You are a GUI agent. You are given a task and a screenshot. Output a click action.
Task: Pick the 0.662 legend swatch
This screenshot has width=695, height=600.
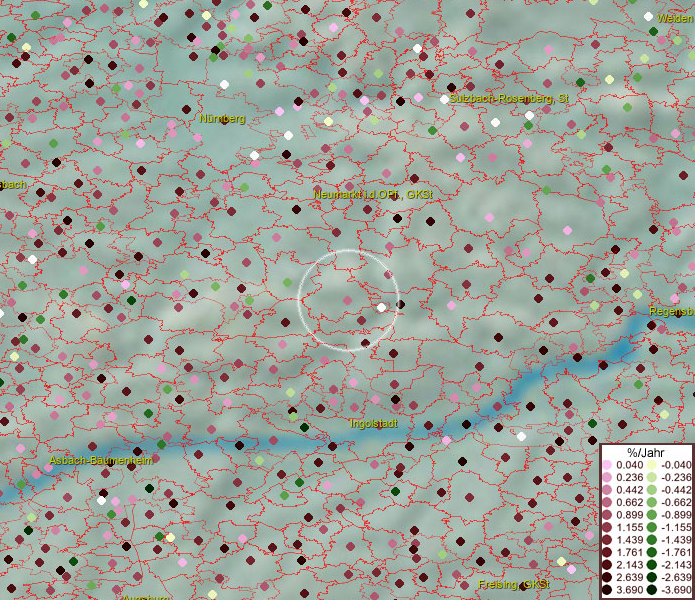[607, 503]
